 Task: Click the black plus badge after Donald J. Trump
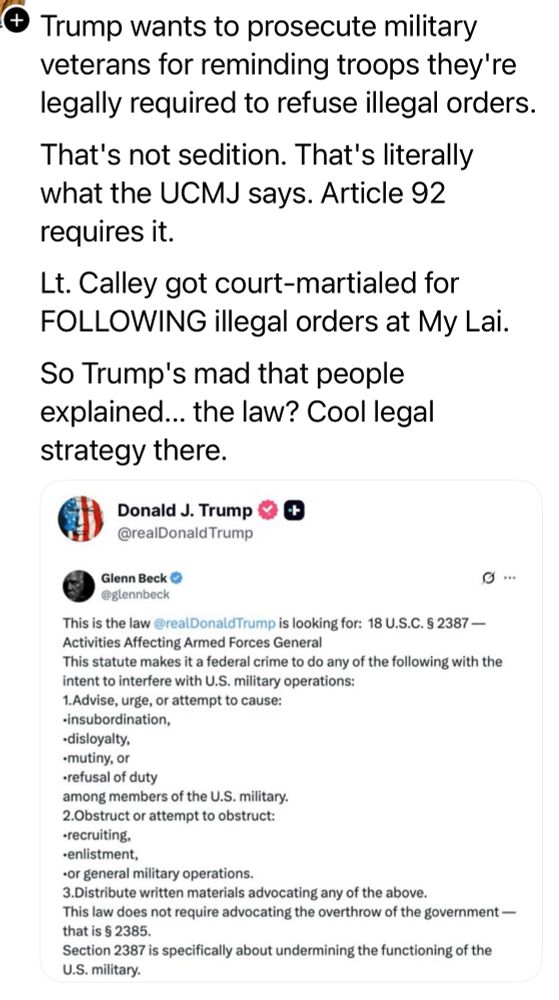pyautogui.click(x=294, y=511)
